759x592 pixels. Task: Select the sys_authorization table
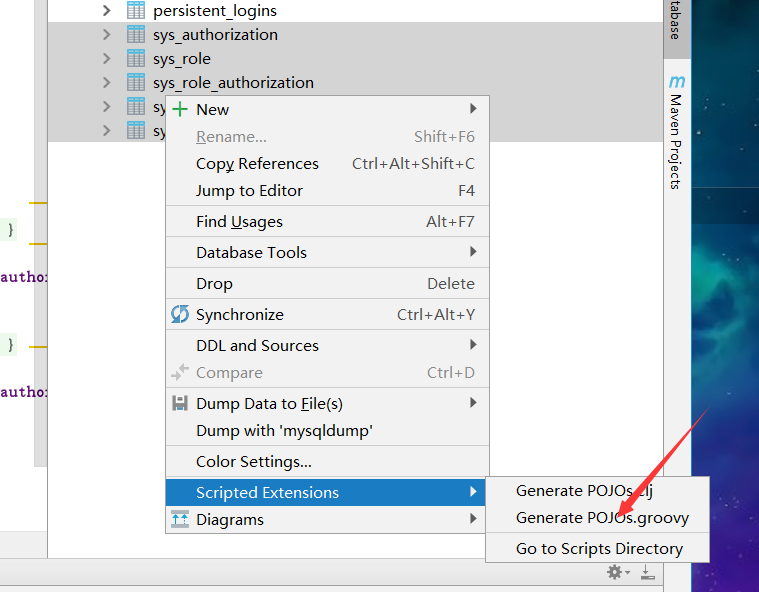355,34
